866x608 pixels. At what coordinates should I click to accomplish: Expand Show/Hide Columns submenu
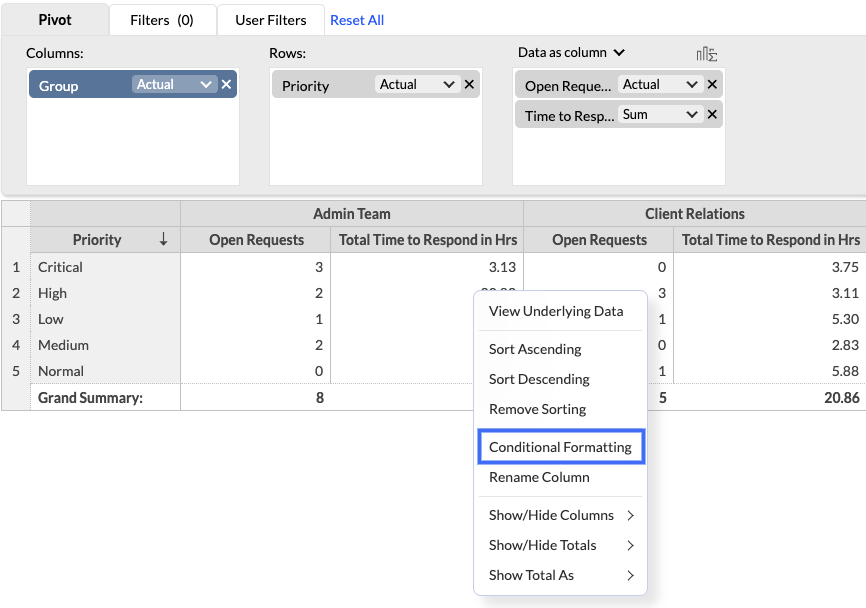point(560,515)
